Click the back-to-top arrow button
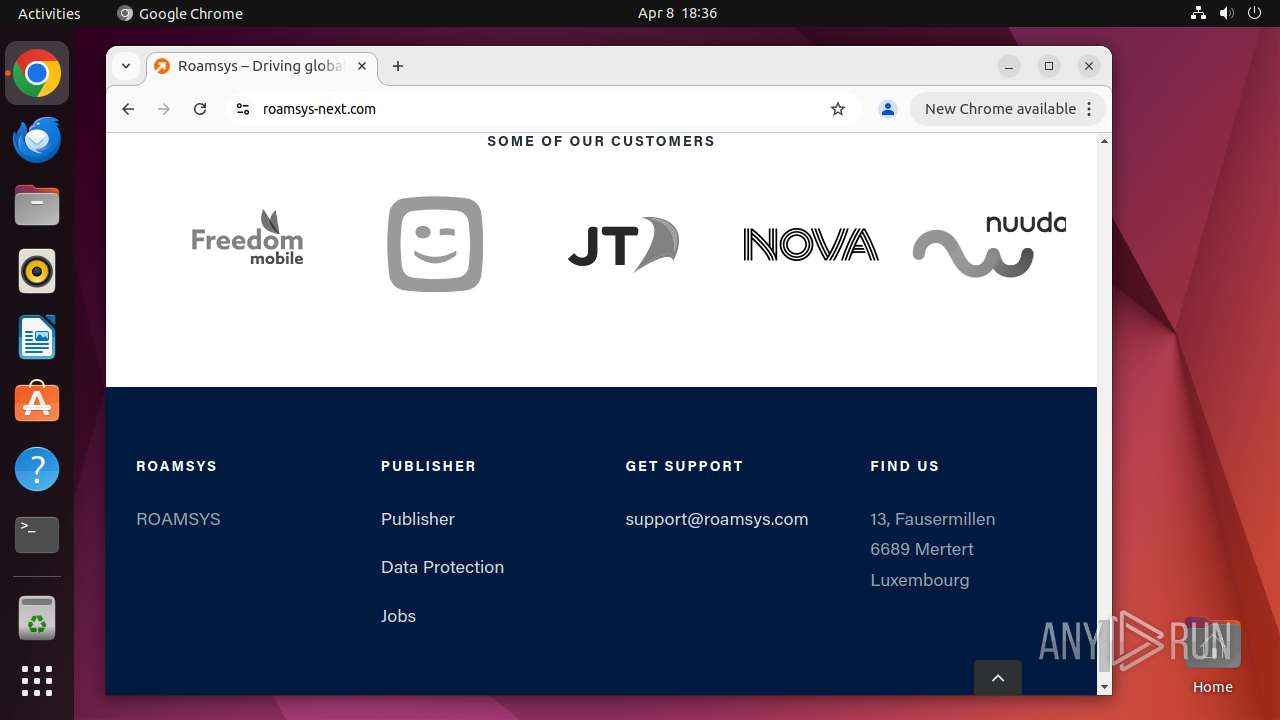Image resolution: width=1280 pixels, height=720 pixels. tap(998, 677)
